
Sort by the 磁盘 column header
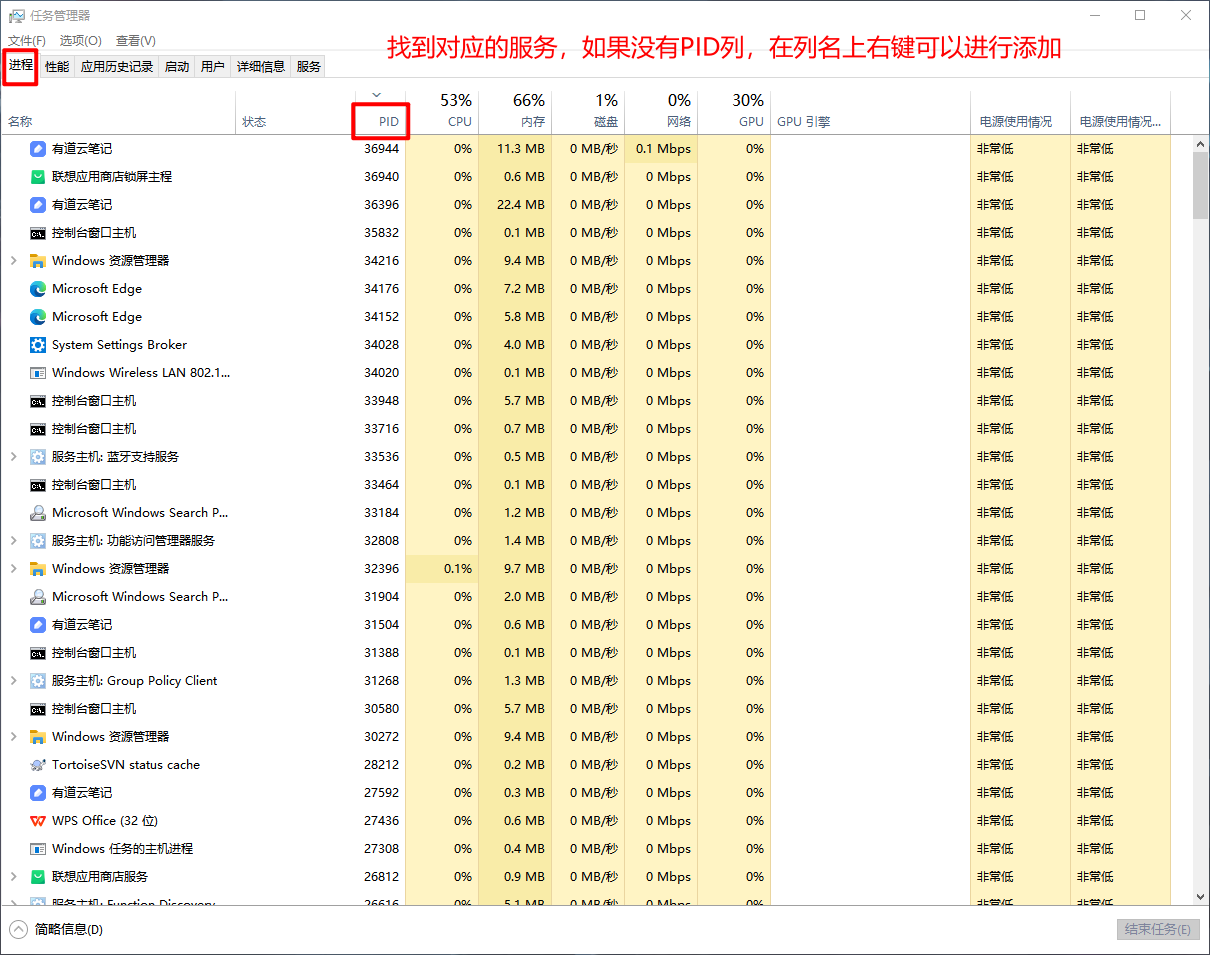pos(588,112)
